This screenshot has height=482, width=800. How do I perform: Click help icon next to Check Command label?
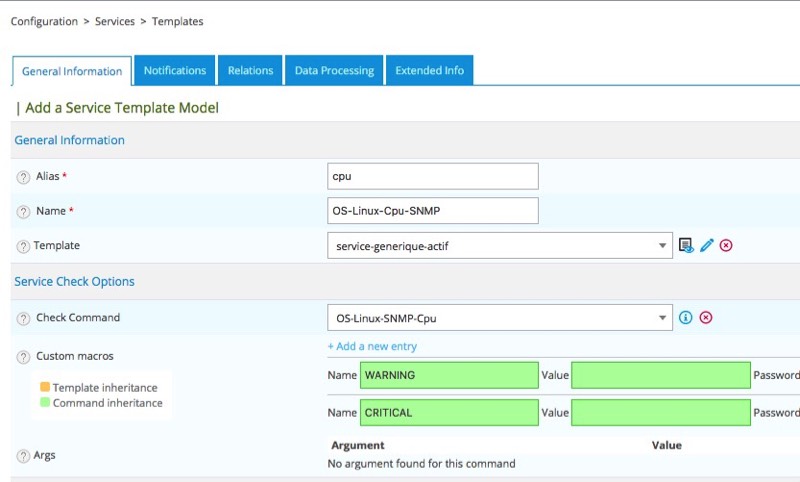(x=23, y=319)
